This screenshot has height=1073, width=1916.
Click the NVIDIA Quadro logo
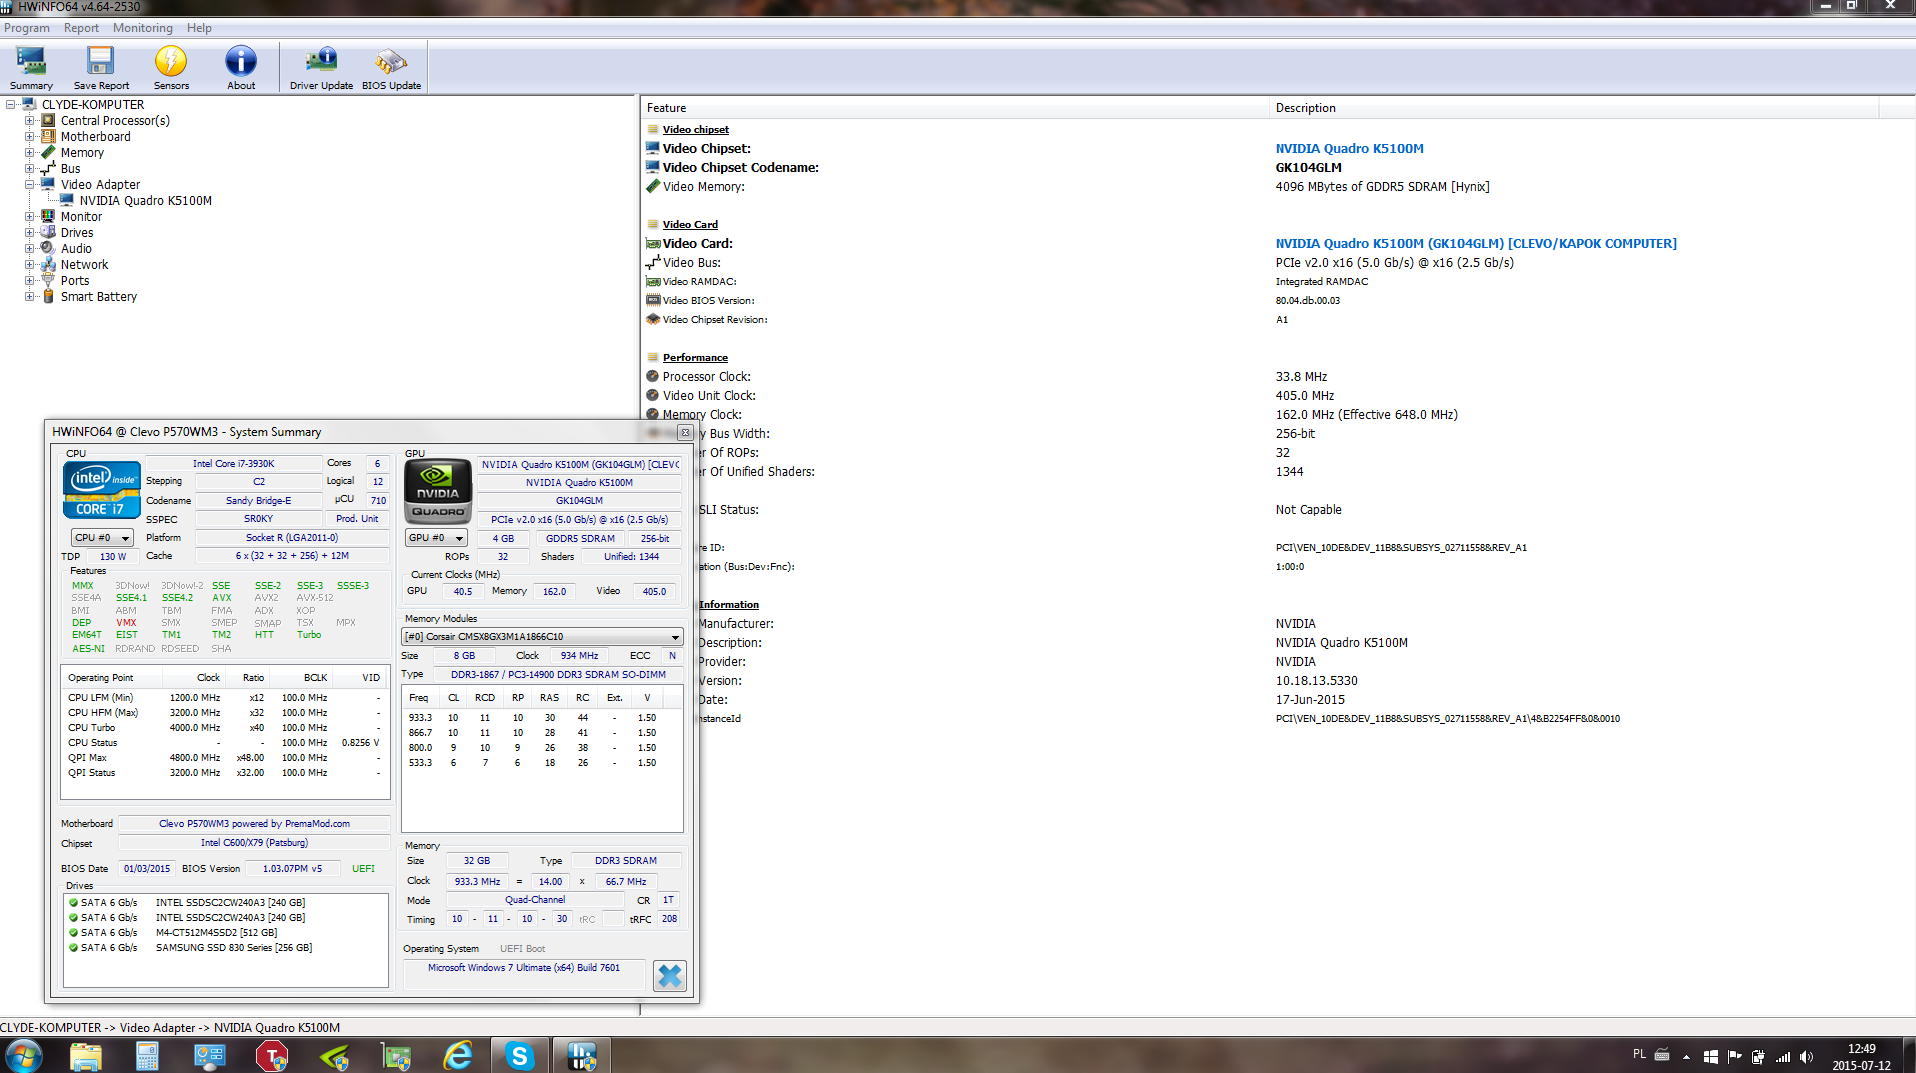pos(438,492)
